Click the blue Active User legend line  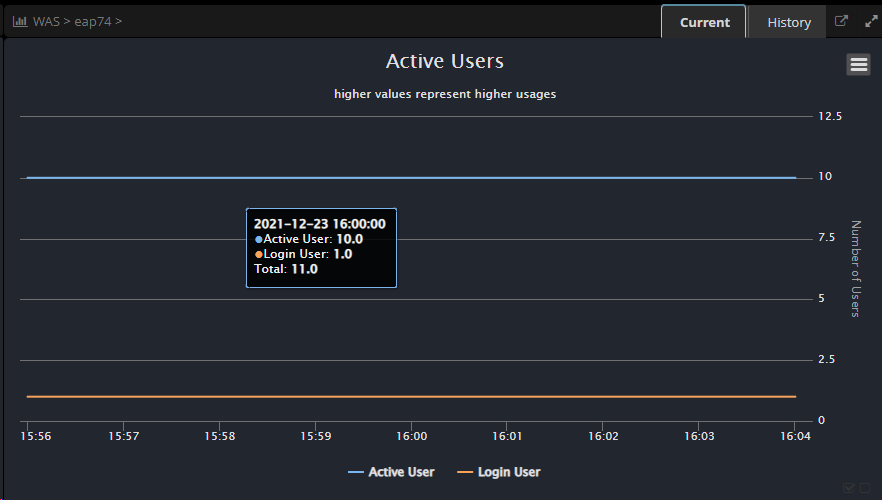(355, 472)
